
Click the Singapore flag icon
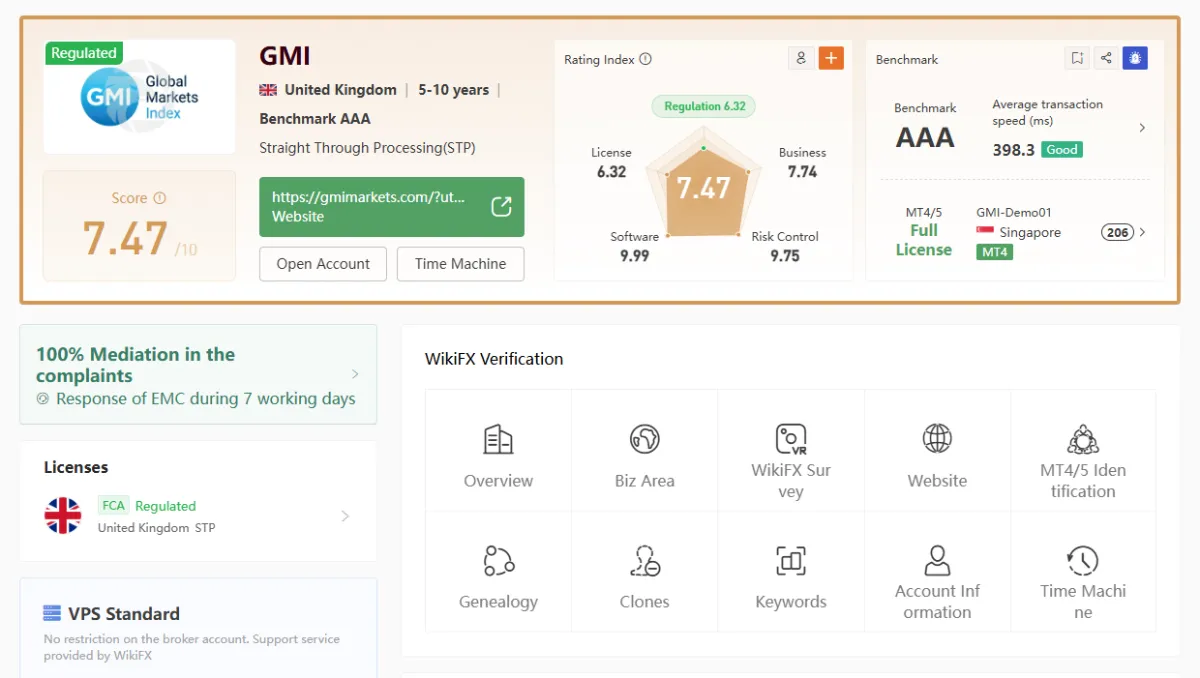click(x=985, y=232)
